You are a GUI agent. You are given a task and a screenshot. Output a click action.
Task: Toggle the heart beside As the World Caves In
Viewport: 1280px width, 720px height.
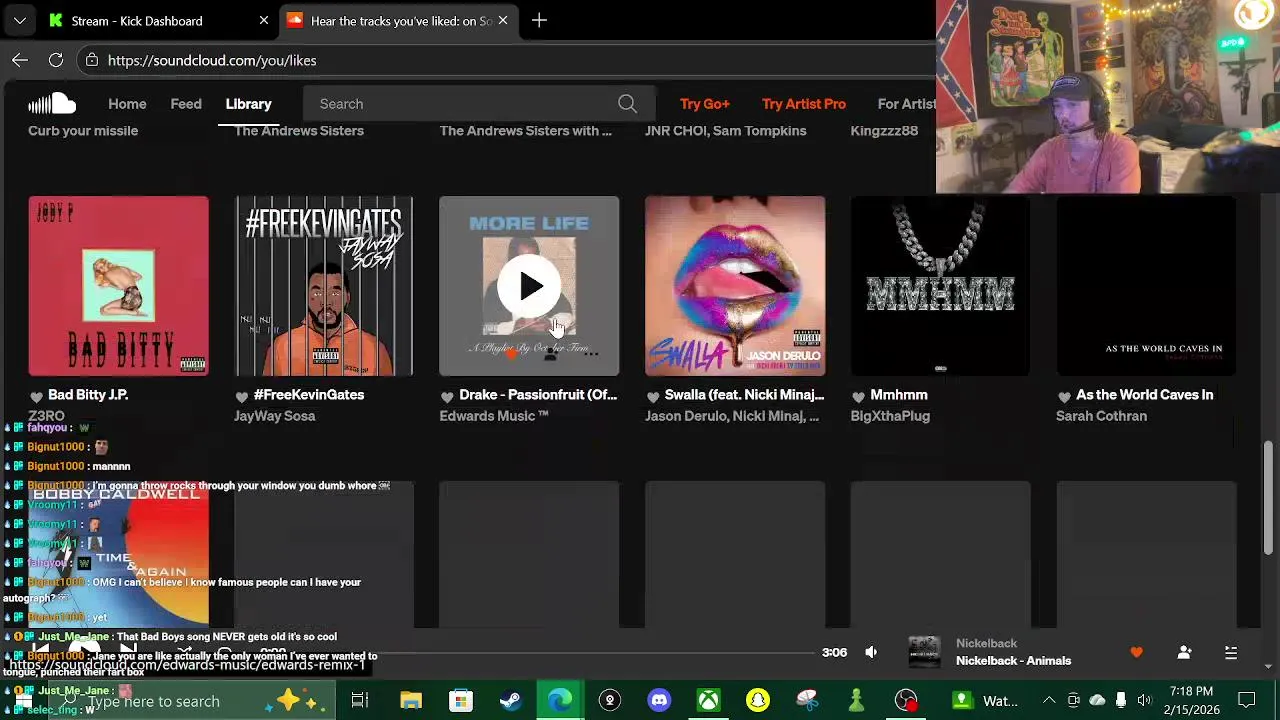[x=1064, y=396]
